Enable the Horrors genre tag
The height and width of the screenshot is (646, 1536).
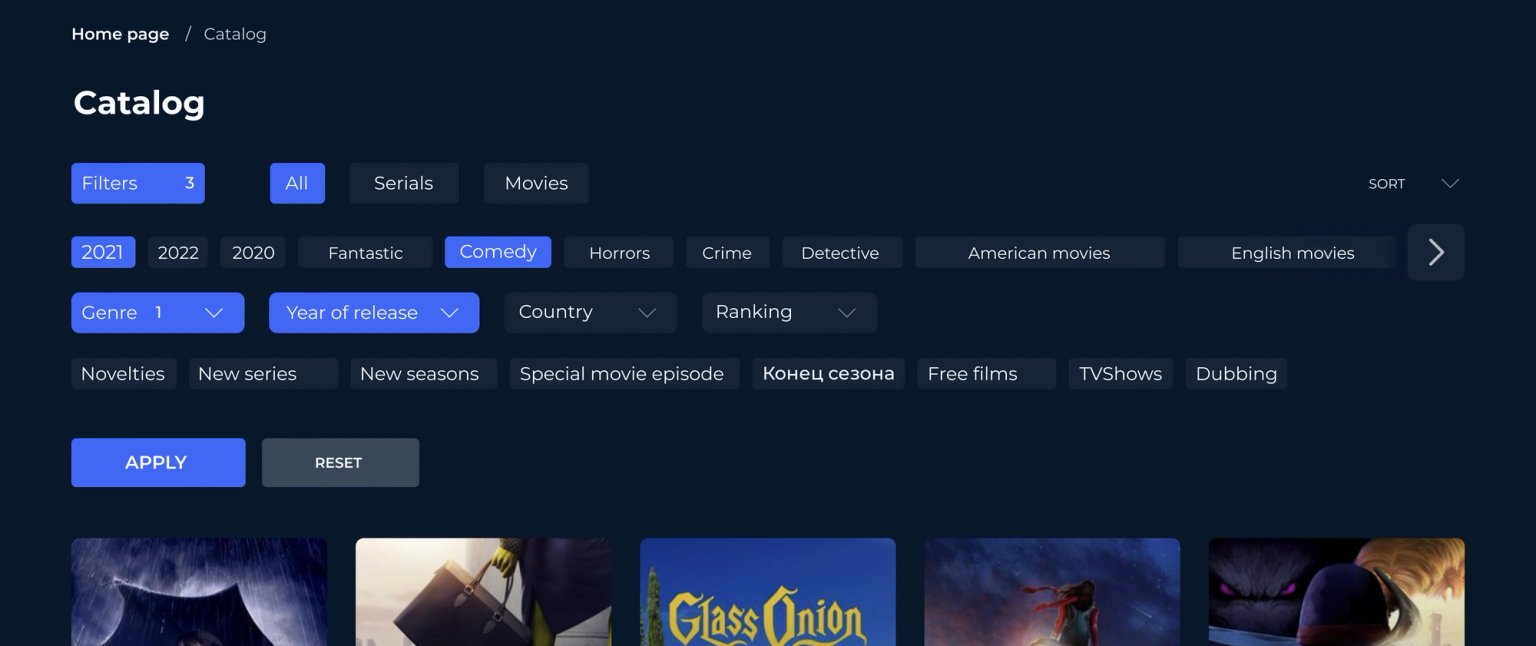[x=619, y=253]
